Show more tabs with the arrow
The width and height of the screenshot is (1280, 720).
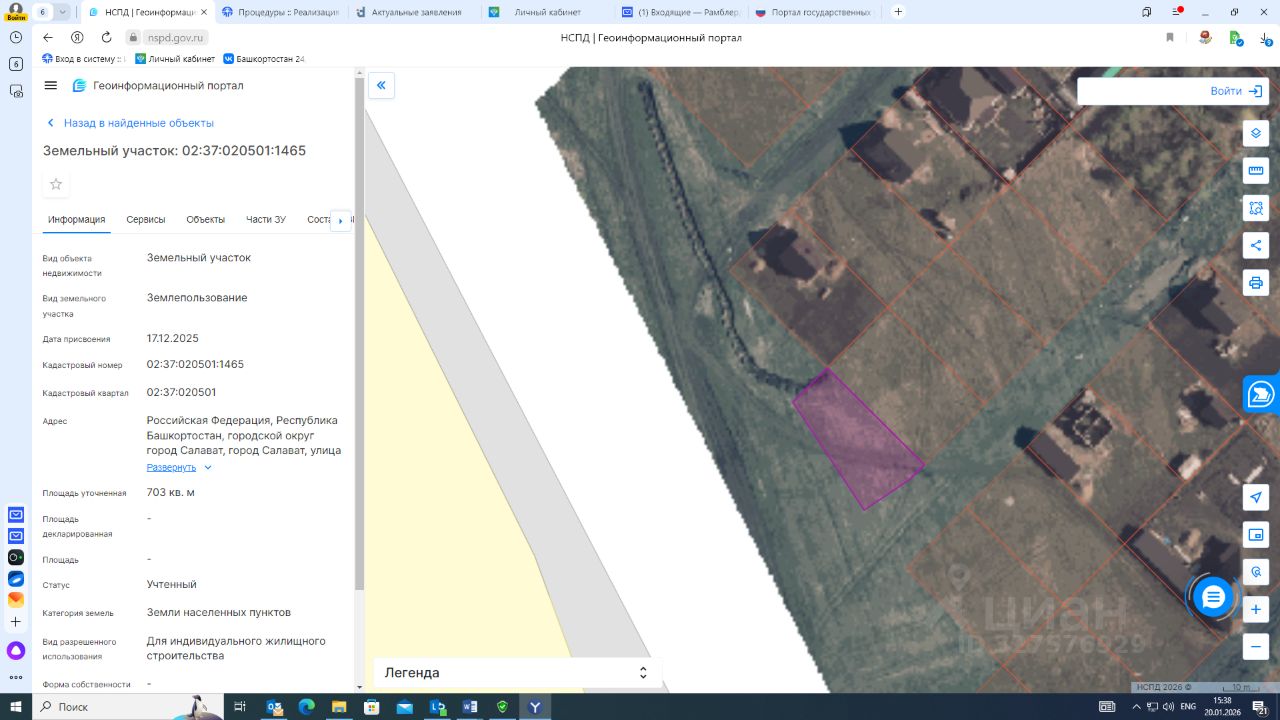pyautogui.click(x=341, y=220)
